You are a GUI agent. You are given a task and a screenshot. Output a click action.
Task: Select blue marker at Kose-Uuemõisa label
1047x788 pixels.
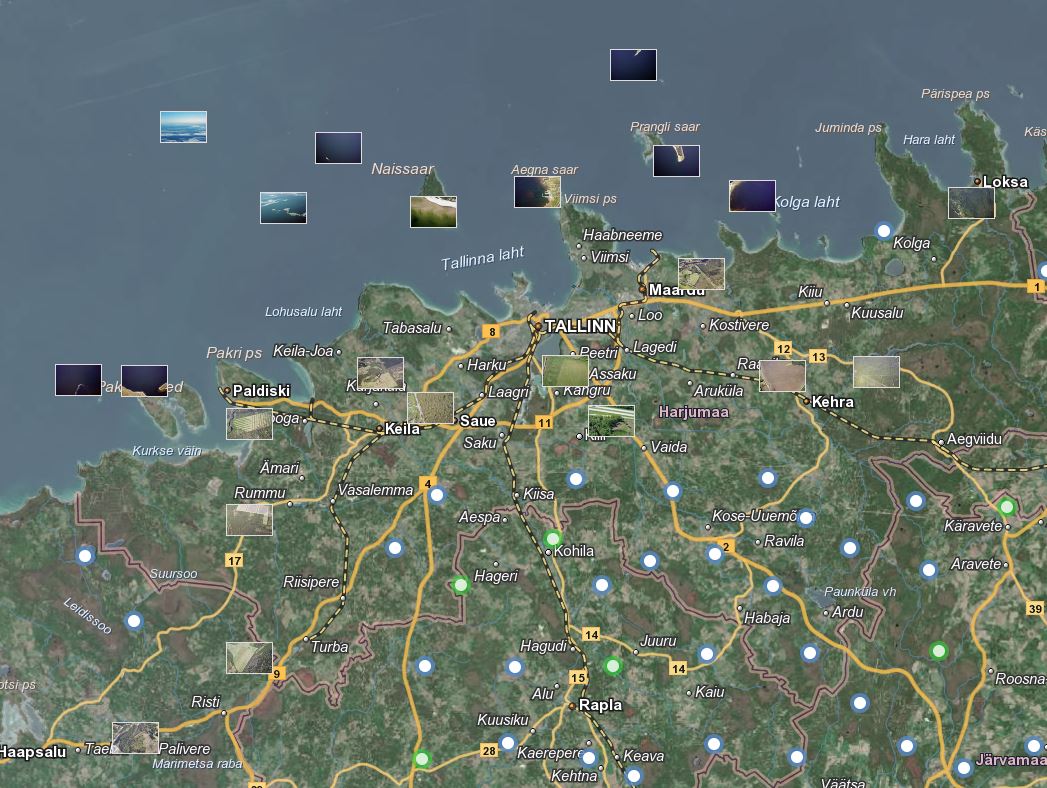[x=806, y=518]
